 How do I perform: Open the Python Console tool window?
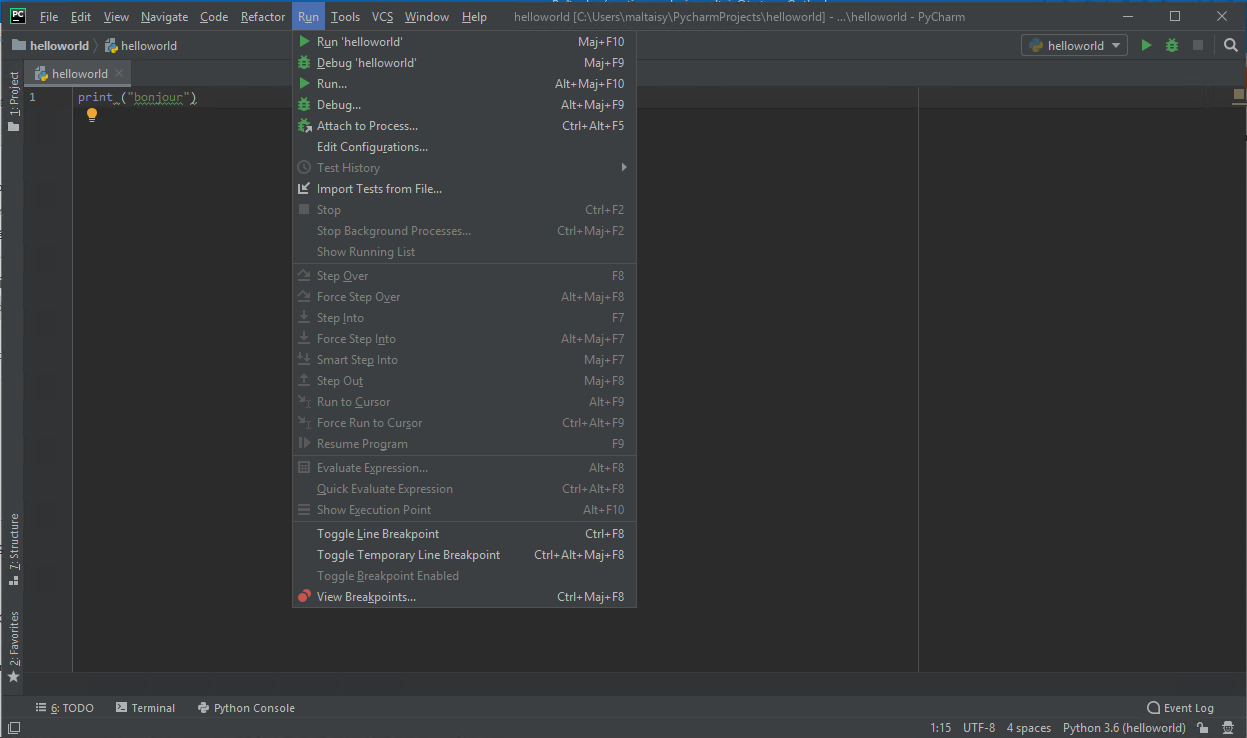point(246,708)
